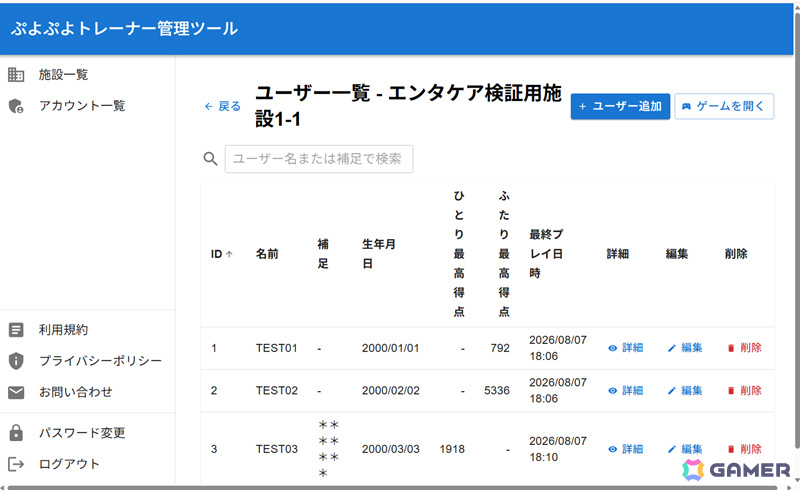Open 詳細 for user TEST01
The width and height of the screenshot is (800, 490).
pos(626,348)
